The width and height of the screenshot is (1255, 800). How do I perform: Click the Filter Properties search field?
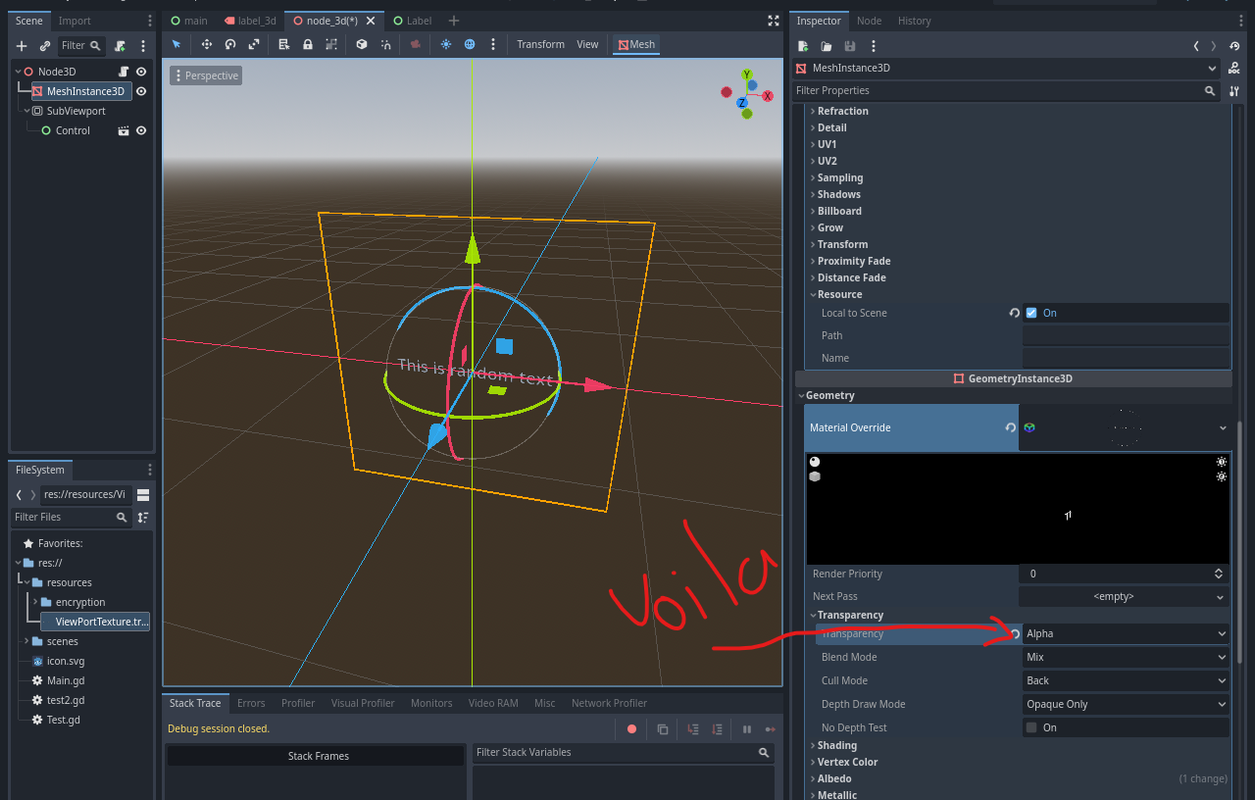click(1006, 91)
